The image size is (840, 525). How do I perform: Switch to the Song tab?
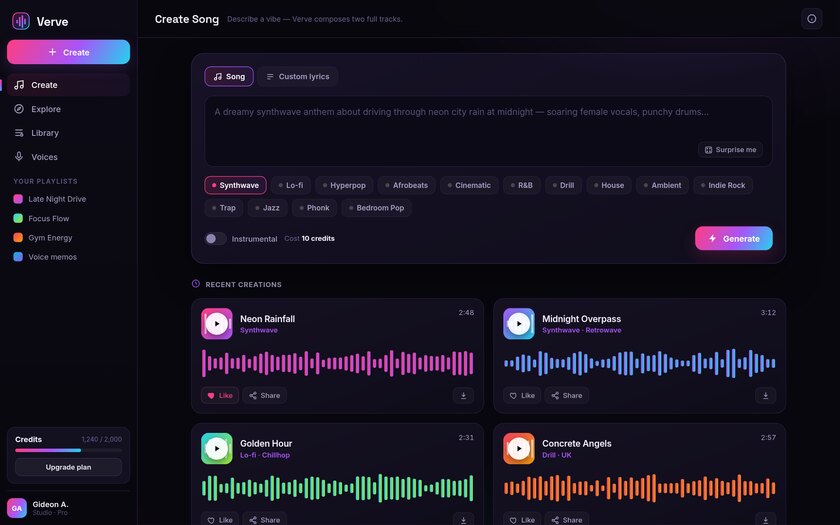229,77
